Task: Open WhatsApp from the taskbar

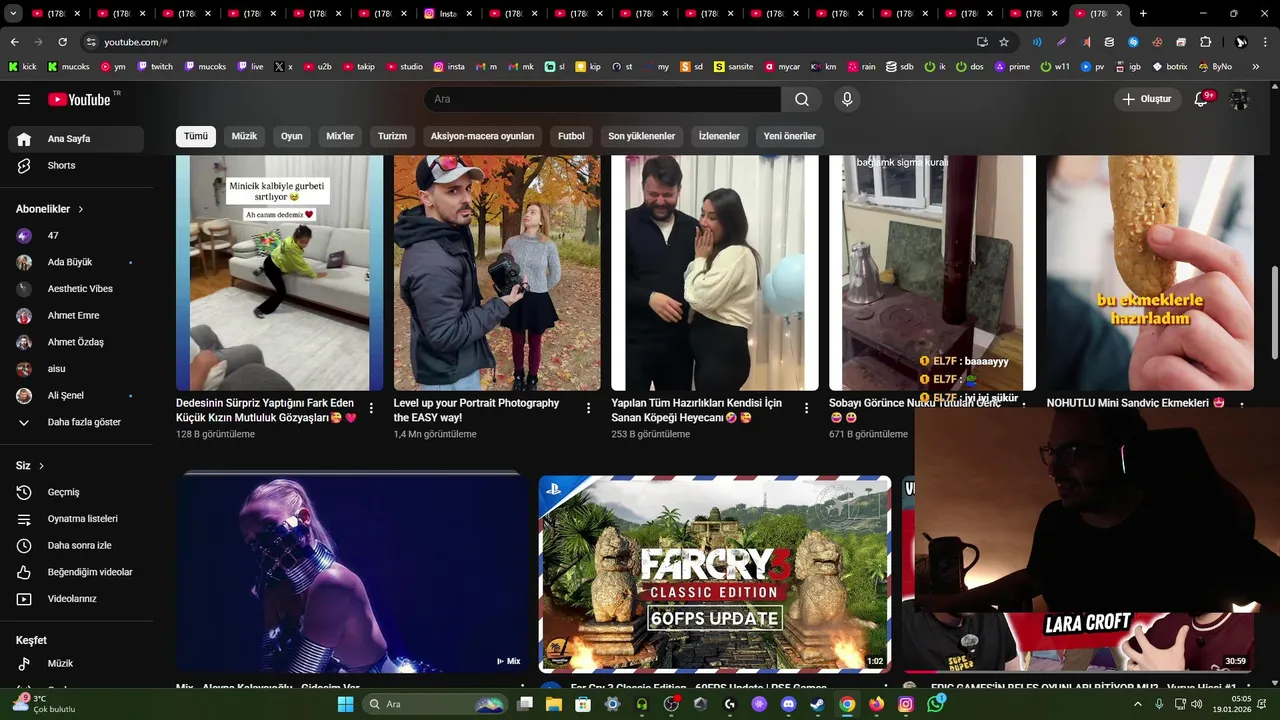Action: coord(935,704)
